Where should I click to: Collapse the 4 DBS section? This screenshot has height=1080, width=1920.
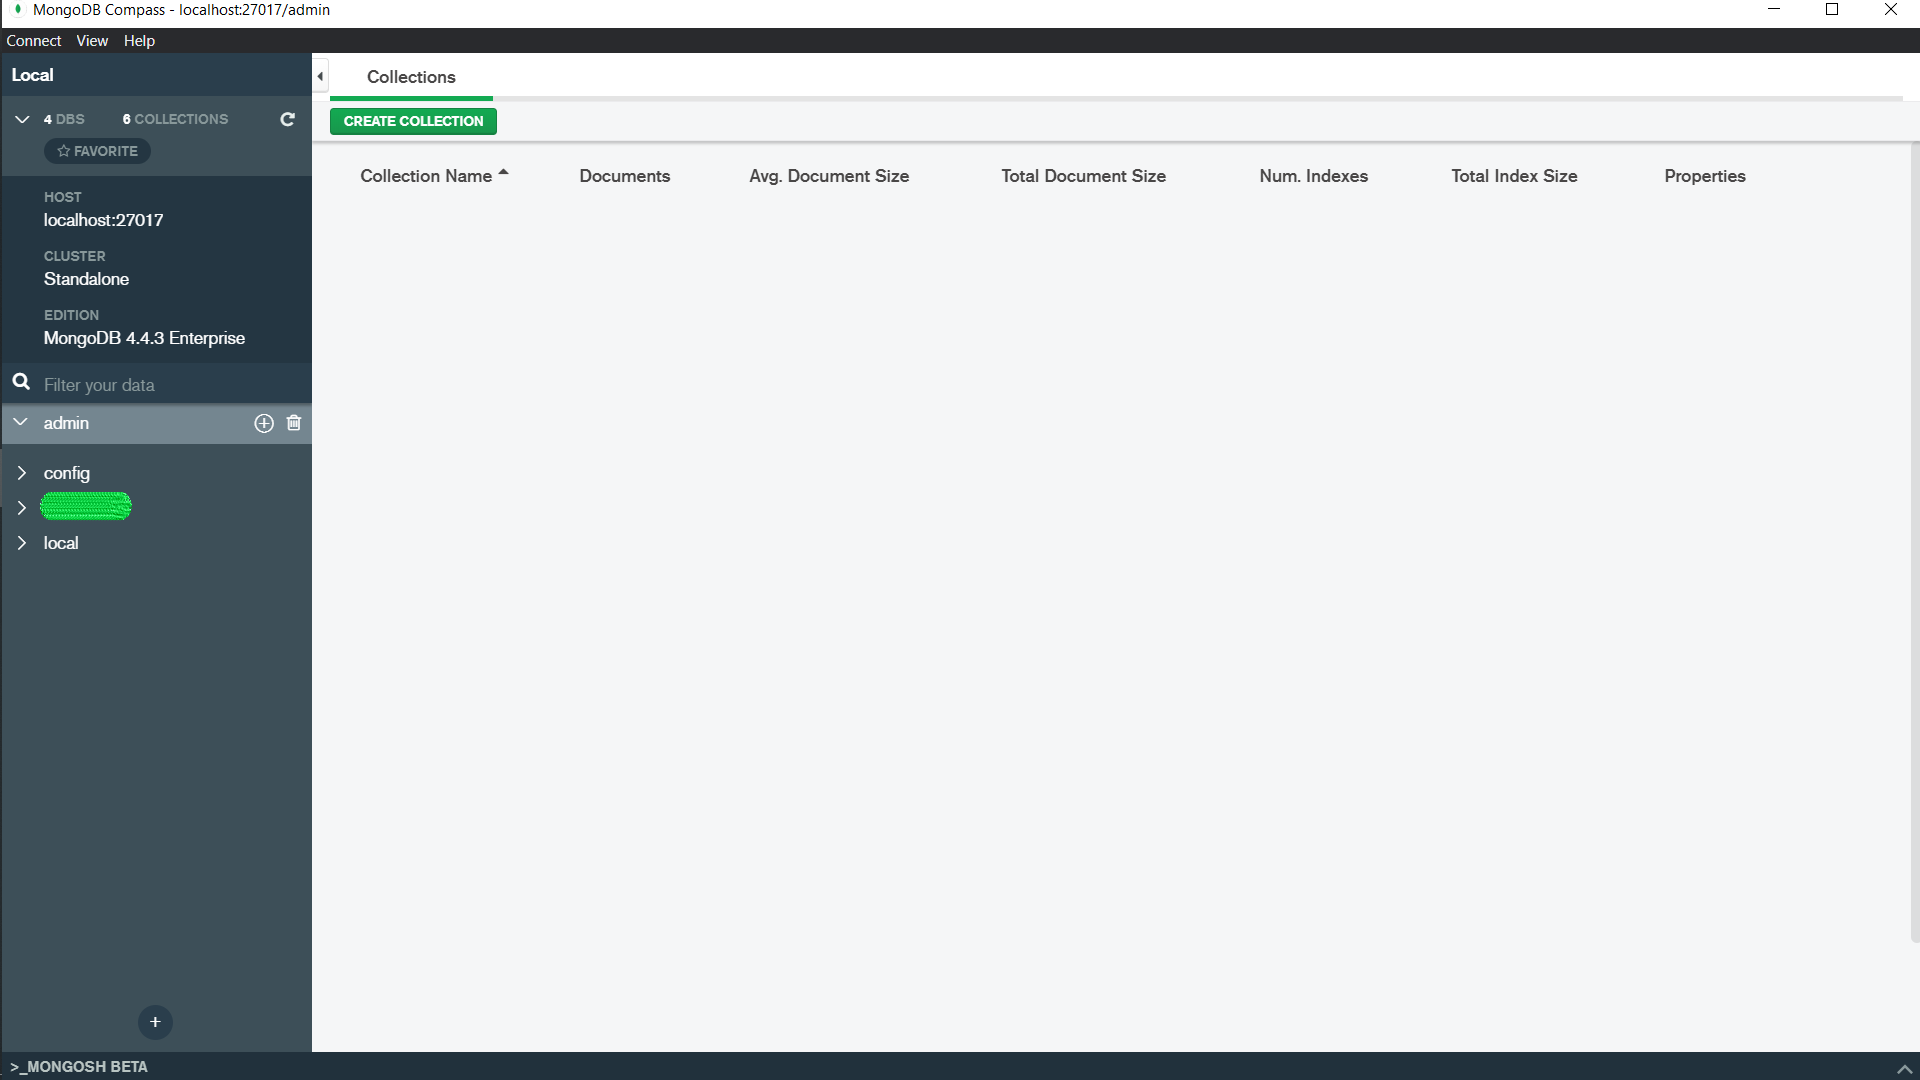(x=21, y=119)
